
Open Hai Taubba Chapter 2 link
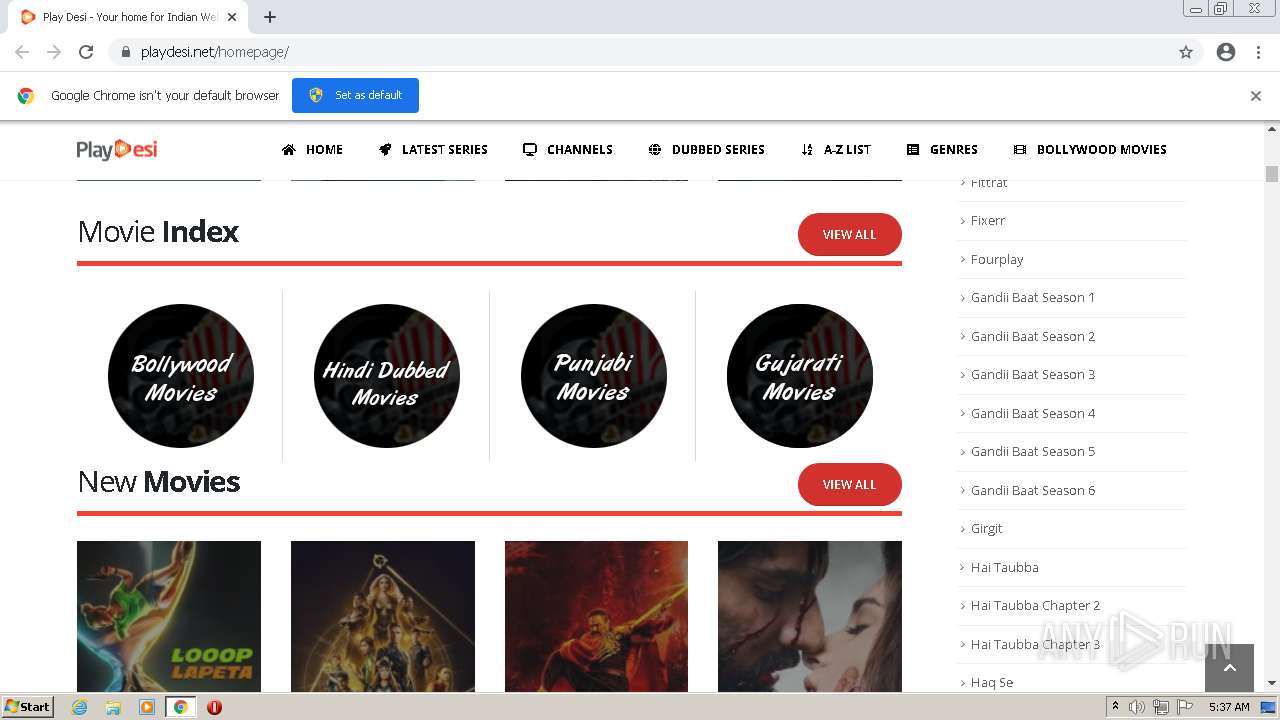point(1035,605)
